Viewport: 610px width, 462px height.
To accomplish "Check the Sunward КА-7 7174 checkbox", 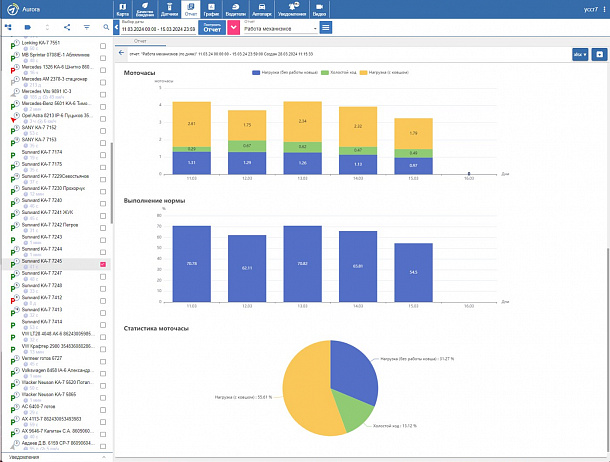I will click(x=103, y=155).
